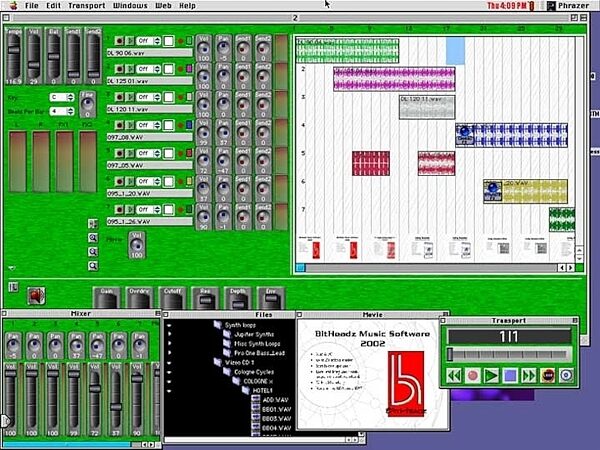Click the Rewind button in the Transport window
Screen dimensions: 600x450
tap(454, 375)
